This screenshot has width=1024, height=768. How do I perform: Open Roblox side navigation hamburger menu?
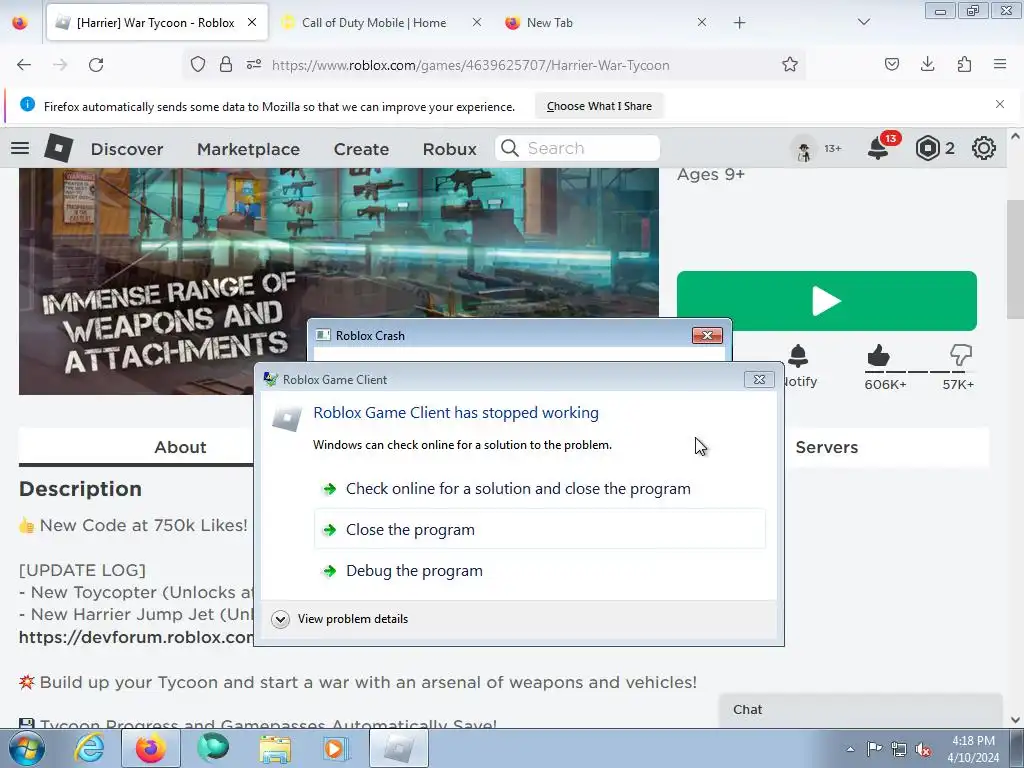coord(20,148)
